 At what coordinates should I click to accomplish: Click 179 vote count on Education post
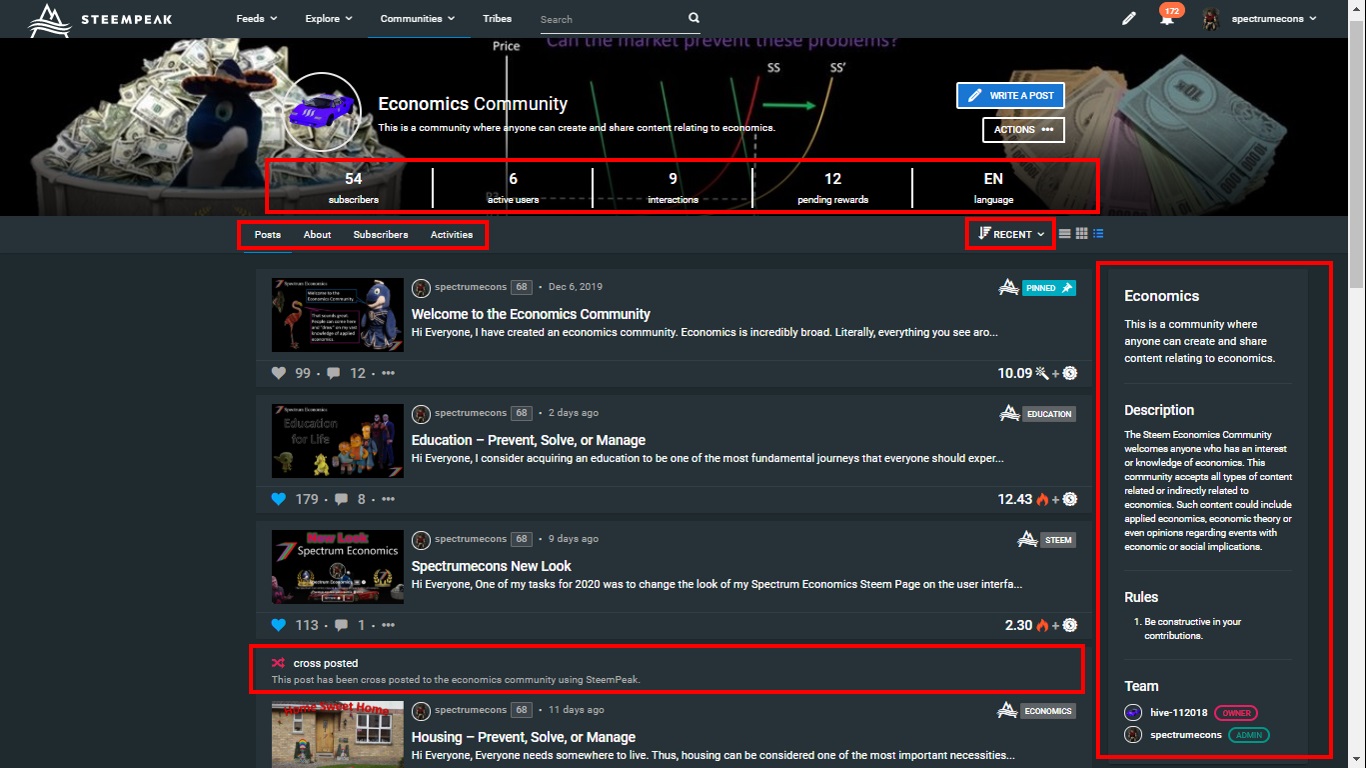click(x=307, y=499)
